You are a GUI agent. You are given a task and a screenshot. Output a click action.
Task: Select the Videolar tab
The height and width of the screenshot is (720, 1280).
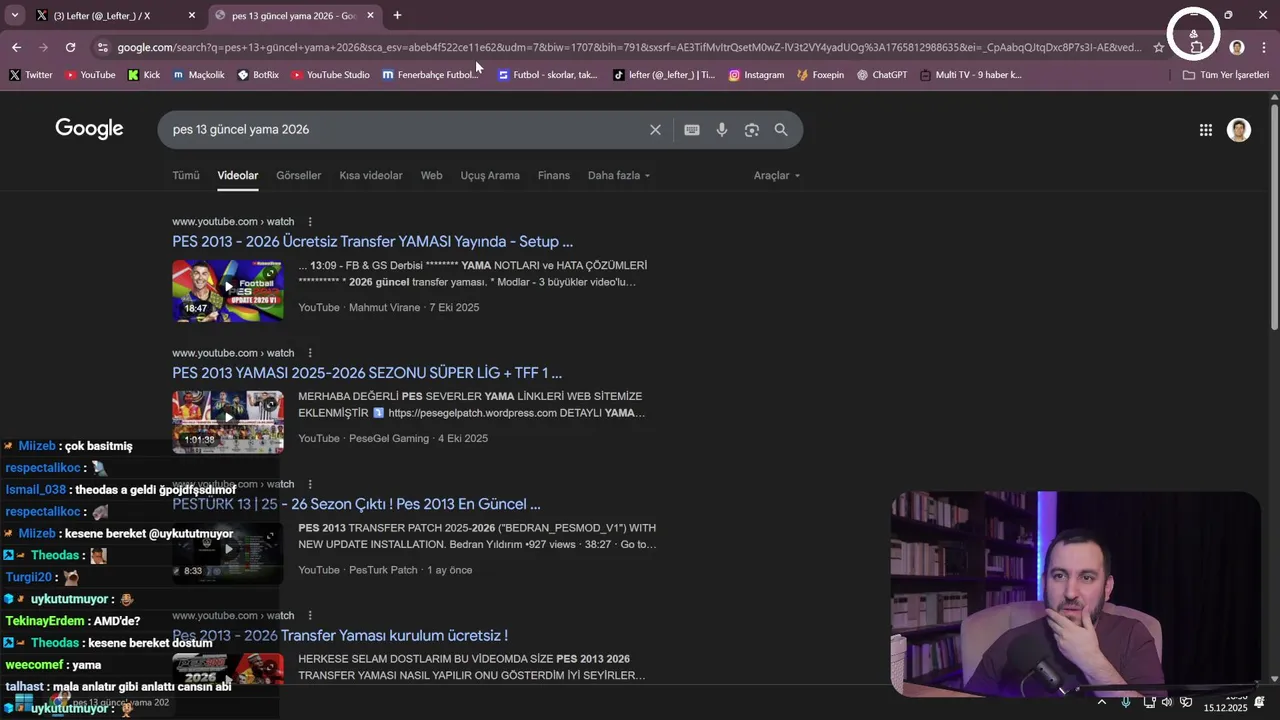[x=238, y=175]
